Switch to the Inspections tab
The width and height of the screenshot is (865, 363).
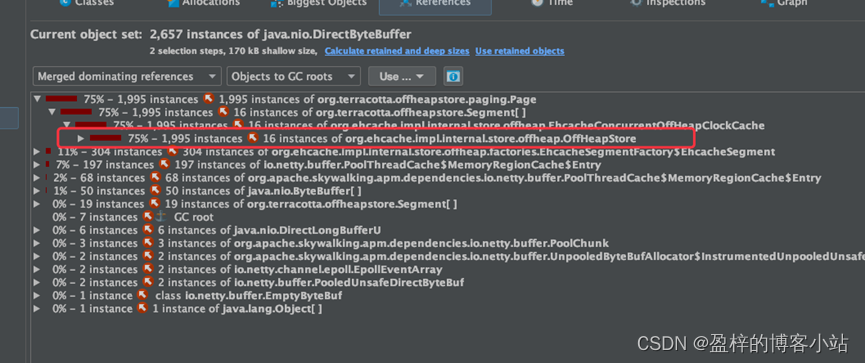point(668,3)
